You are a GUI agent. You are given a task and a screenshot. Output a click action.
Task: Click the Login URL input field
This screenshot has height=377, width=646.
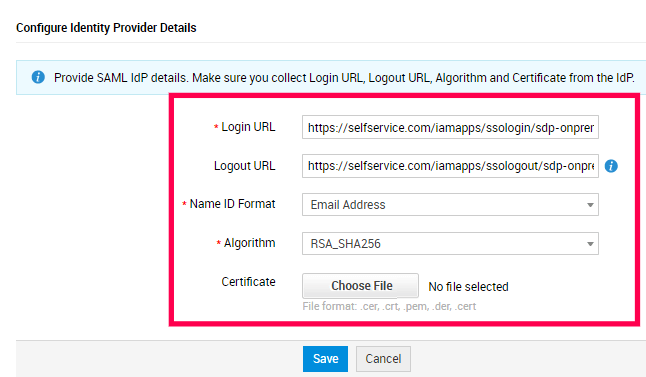(450, 127)
